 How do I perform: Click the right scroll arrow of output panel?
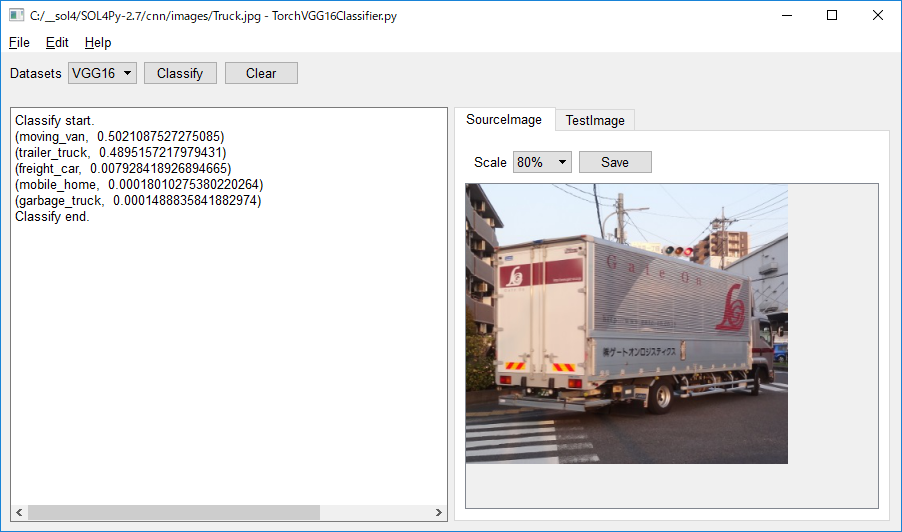coord(438,512)
